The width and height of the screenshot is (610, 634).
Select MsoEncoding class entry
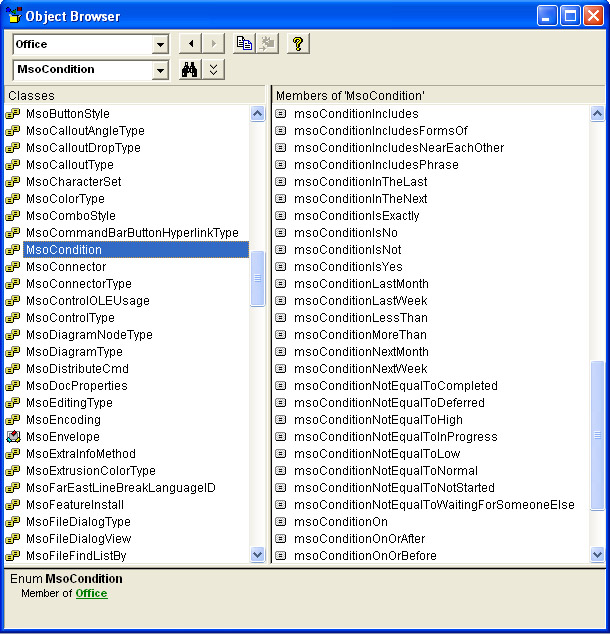point(63,420)
